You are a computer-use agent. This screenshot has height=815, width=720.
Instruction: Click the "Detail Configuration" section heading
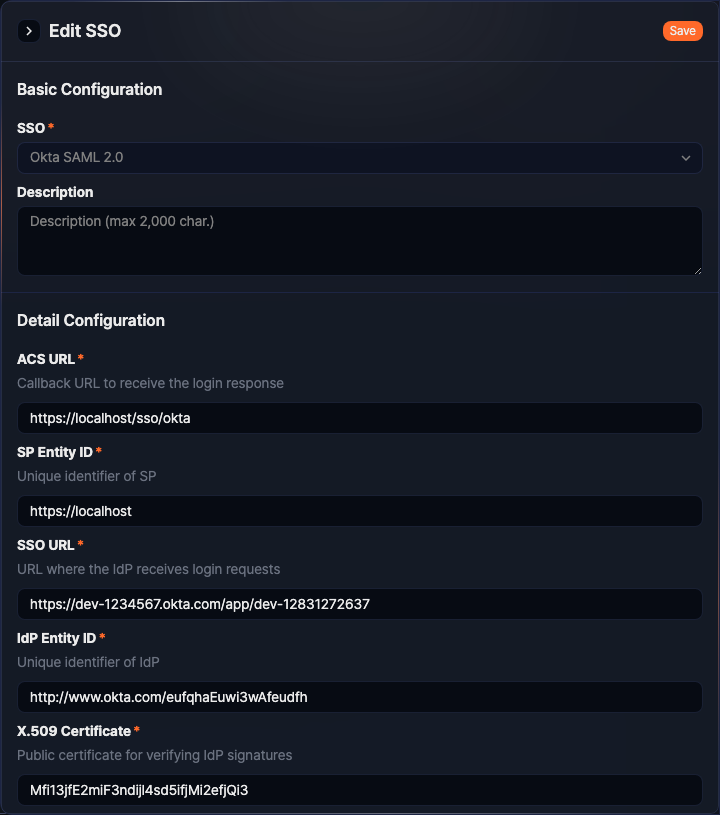(91, 320)
